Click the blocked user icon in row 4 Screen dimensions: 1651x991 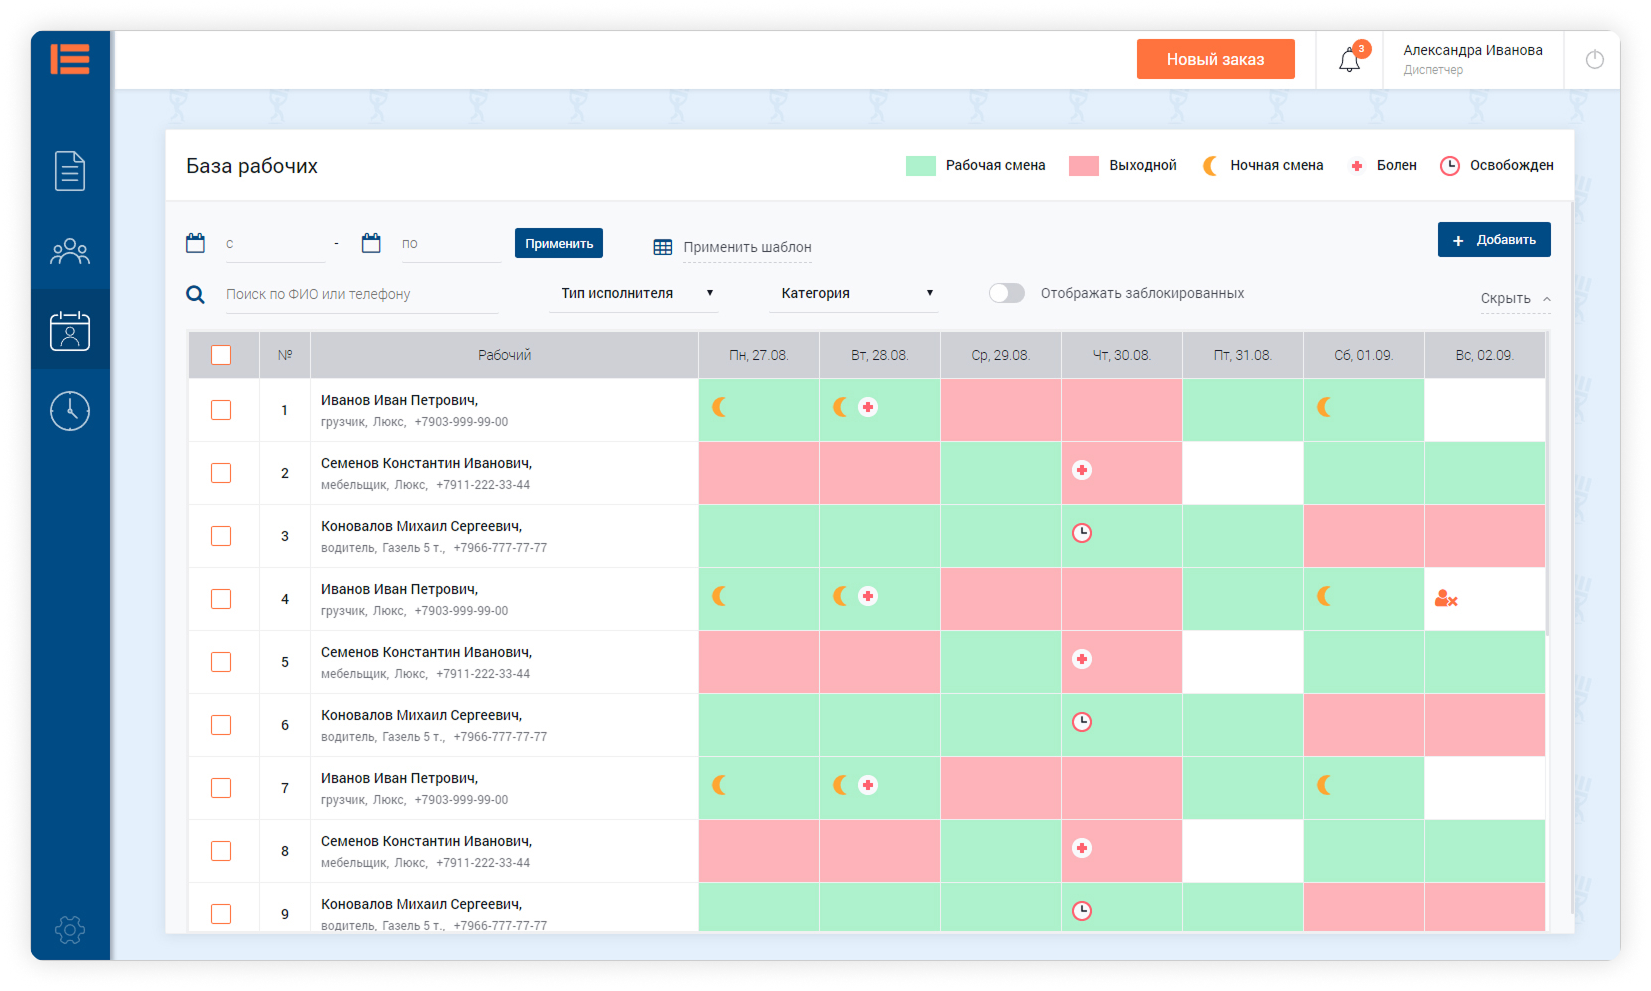[1445, 599]
